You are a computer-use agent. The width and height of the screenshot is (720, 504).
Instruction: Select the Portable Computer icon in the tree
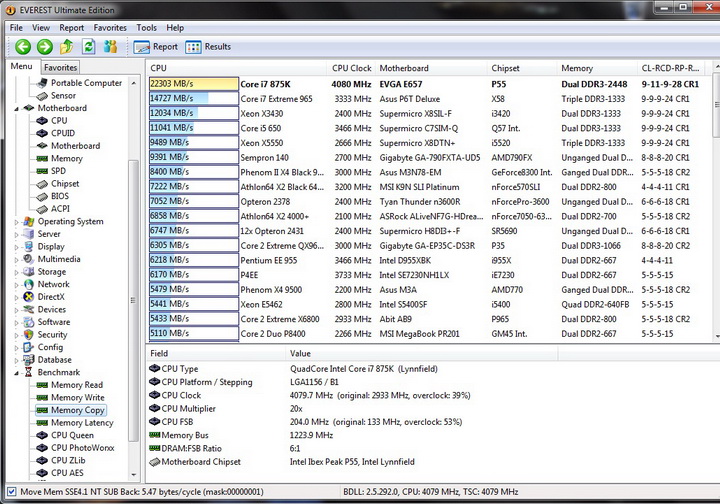42,83
